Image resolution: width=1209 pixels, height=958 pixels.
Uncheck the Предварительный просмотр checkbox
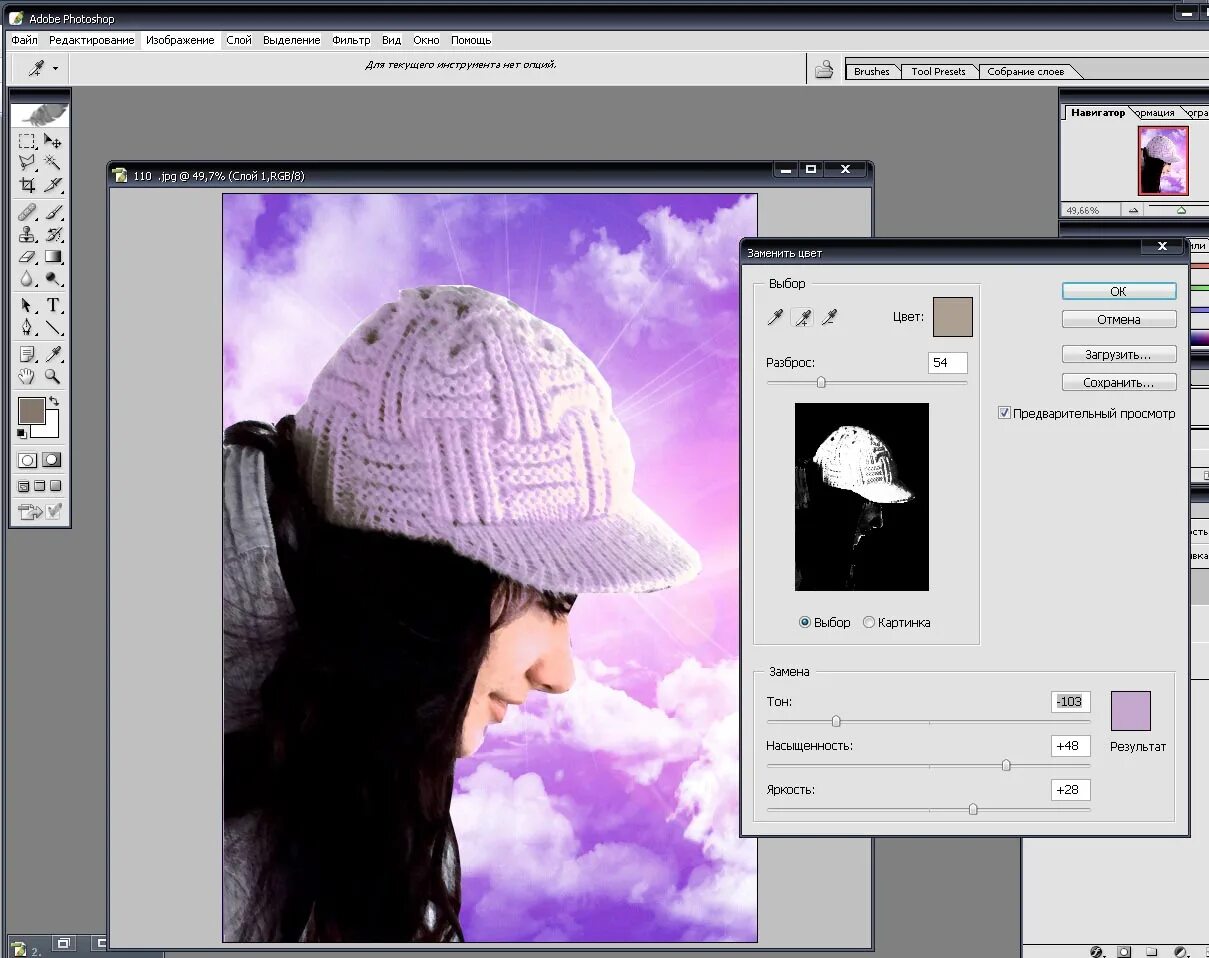[x=1004, y=413]
